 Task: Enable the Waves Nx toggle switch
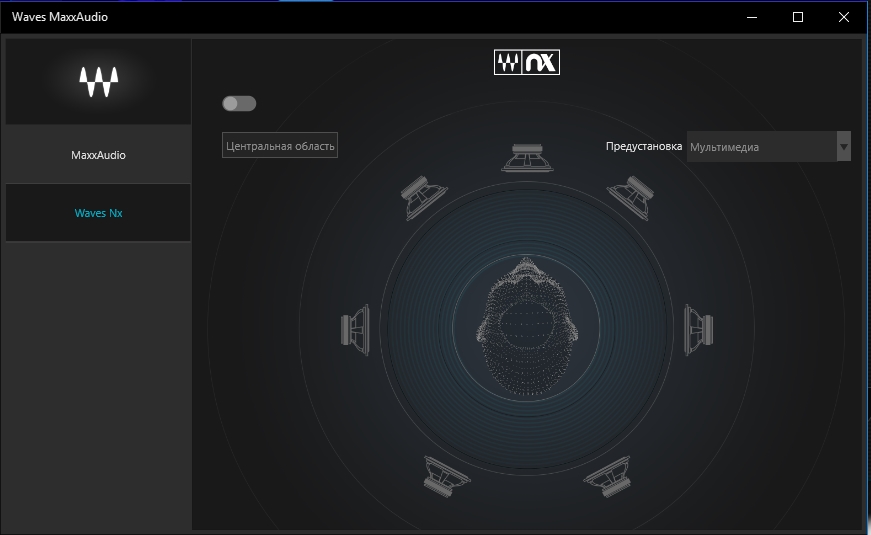(239, 103)
